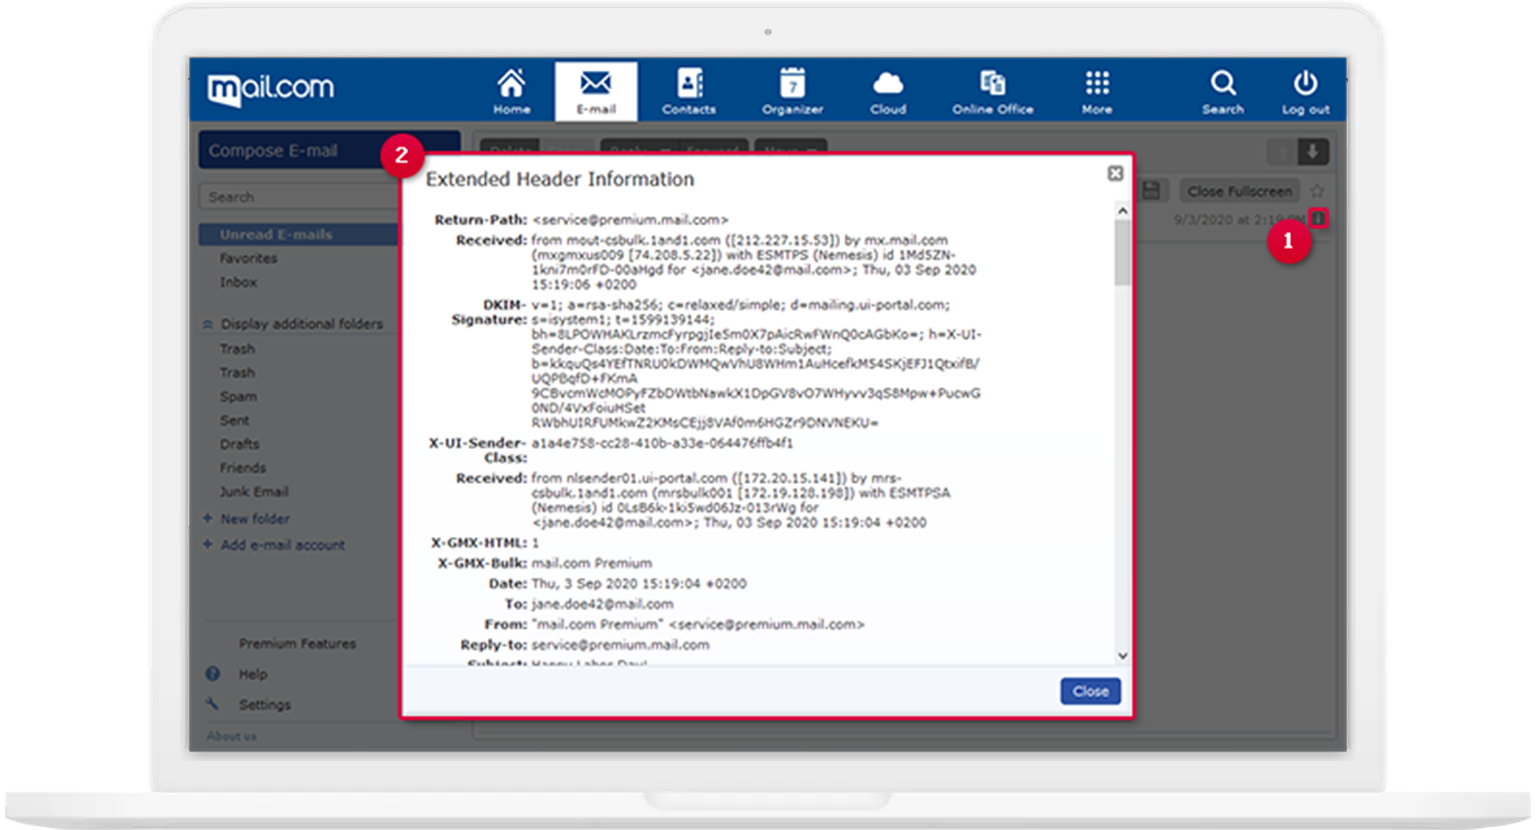Click the mail.com logo
The width and height of the screenshot is (1536, 830).
[x=270, y=89]
